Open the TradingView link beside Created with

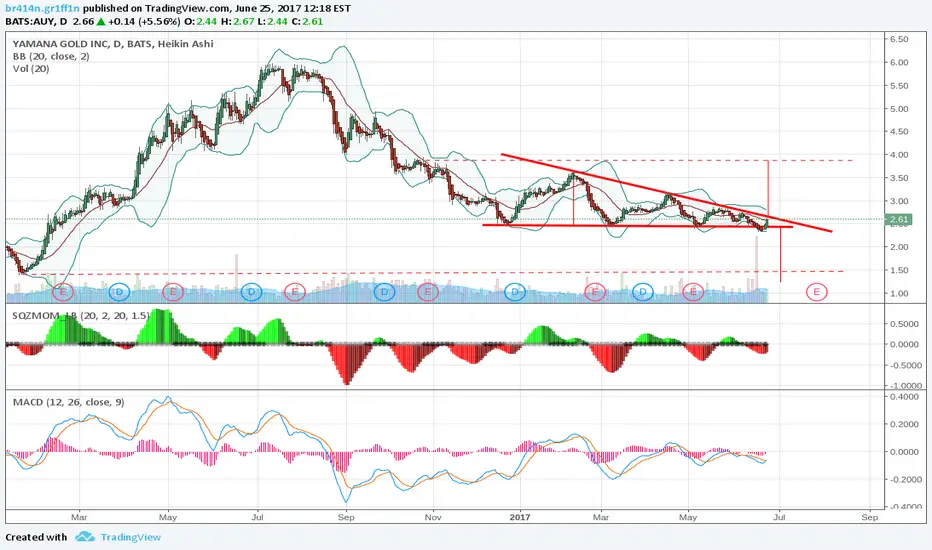130,537
